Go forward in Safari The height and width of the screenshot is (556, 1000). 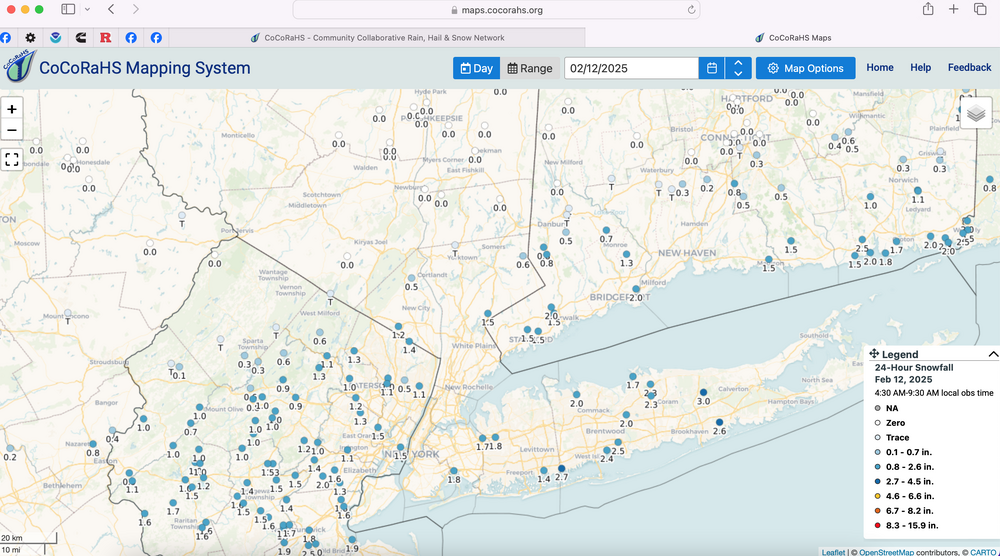(x=135, y=9)
